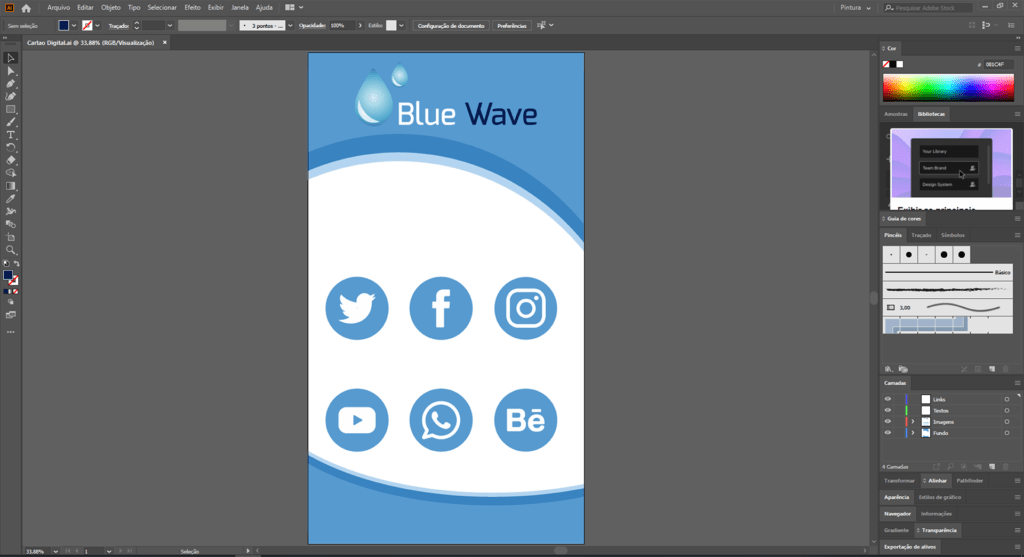Open the Pintura workspace dropdown
This screenshot has height=557, width=1024.
(856, 8)
